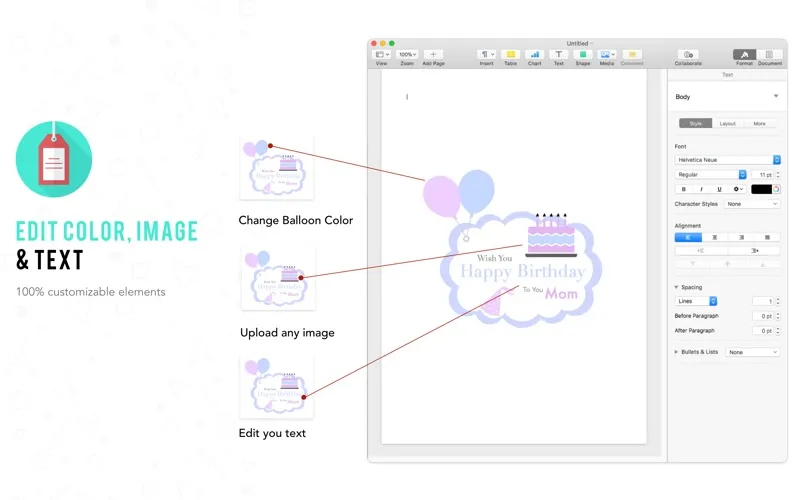Open the Document inspector
The width and height of the screenshot is (800, 500).
coord(769,55)
